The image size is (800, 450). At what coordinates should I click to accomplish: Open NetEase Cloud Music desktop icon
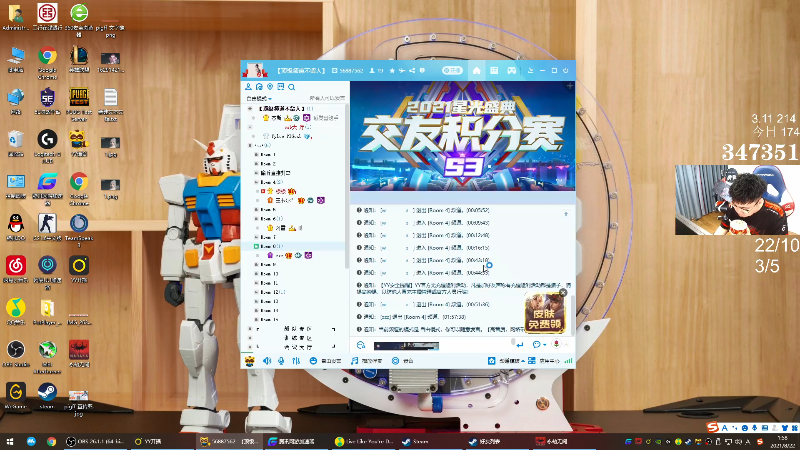point(16,269)
